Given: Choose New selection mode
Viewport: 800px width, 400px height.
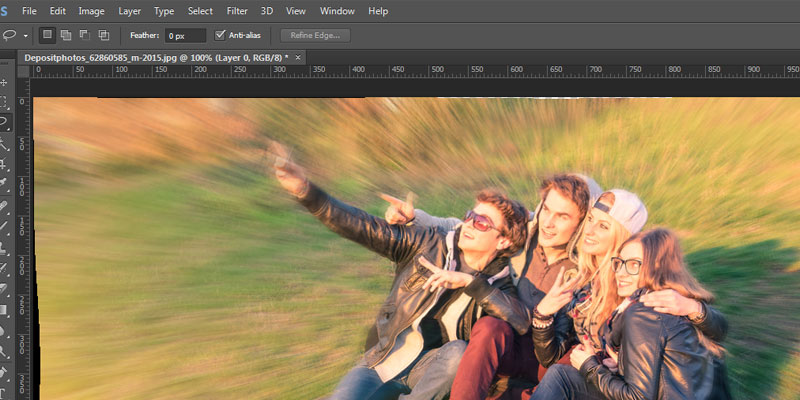Looking at the screenshot, I should pos(47,35).
